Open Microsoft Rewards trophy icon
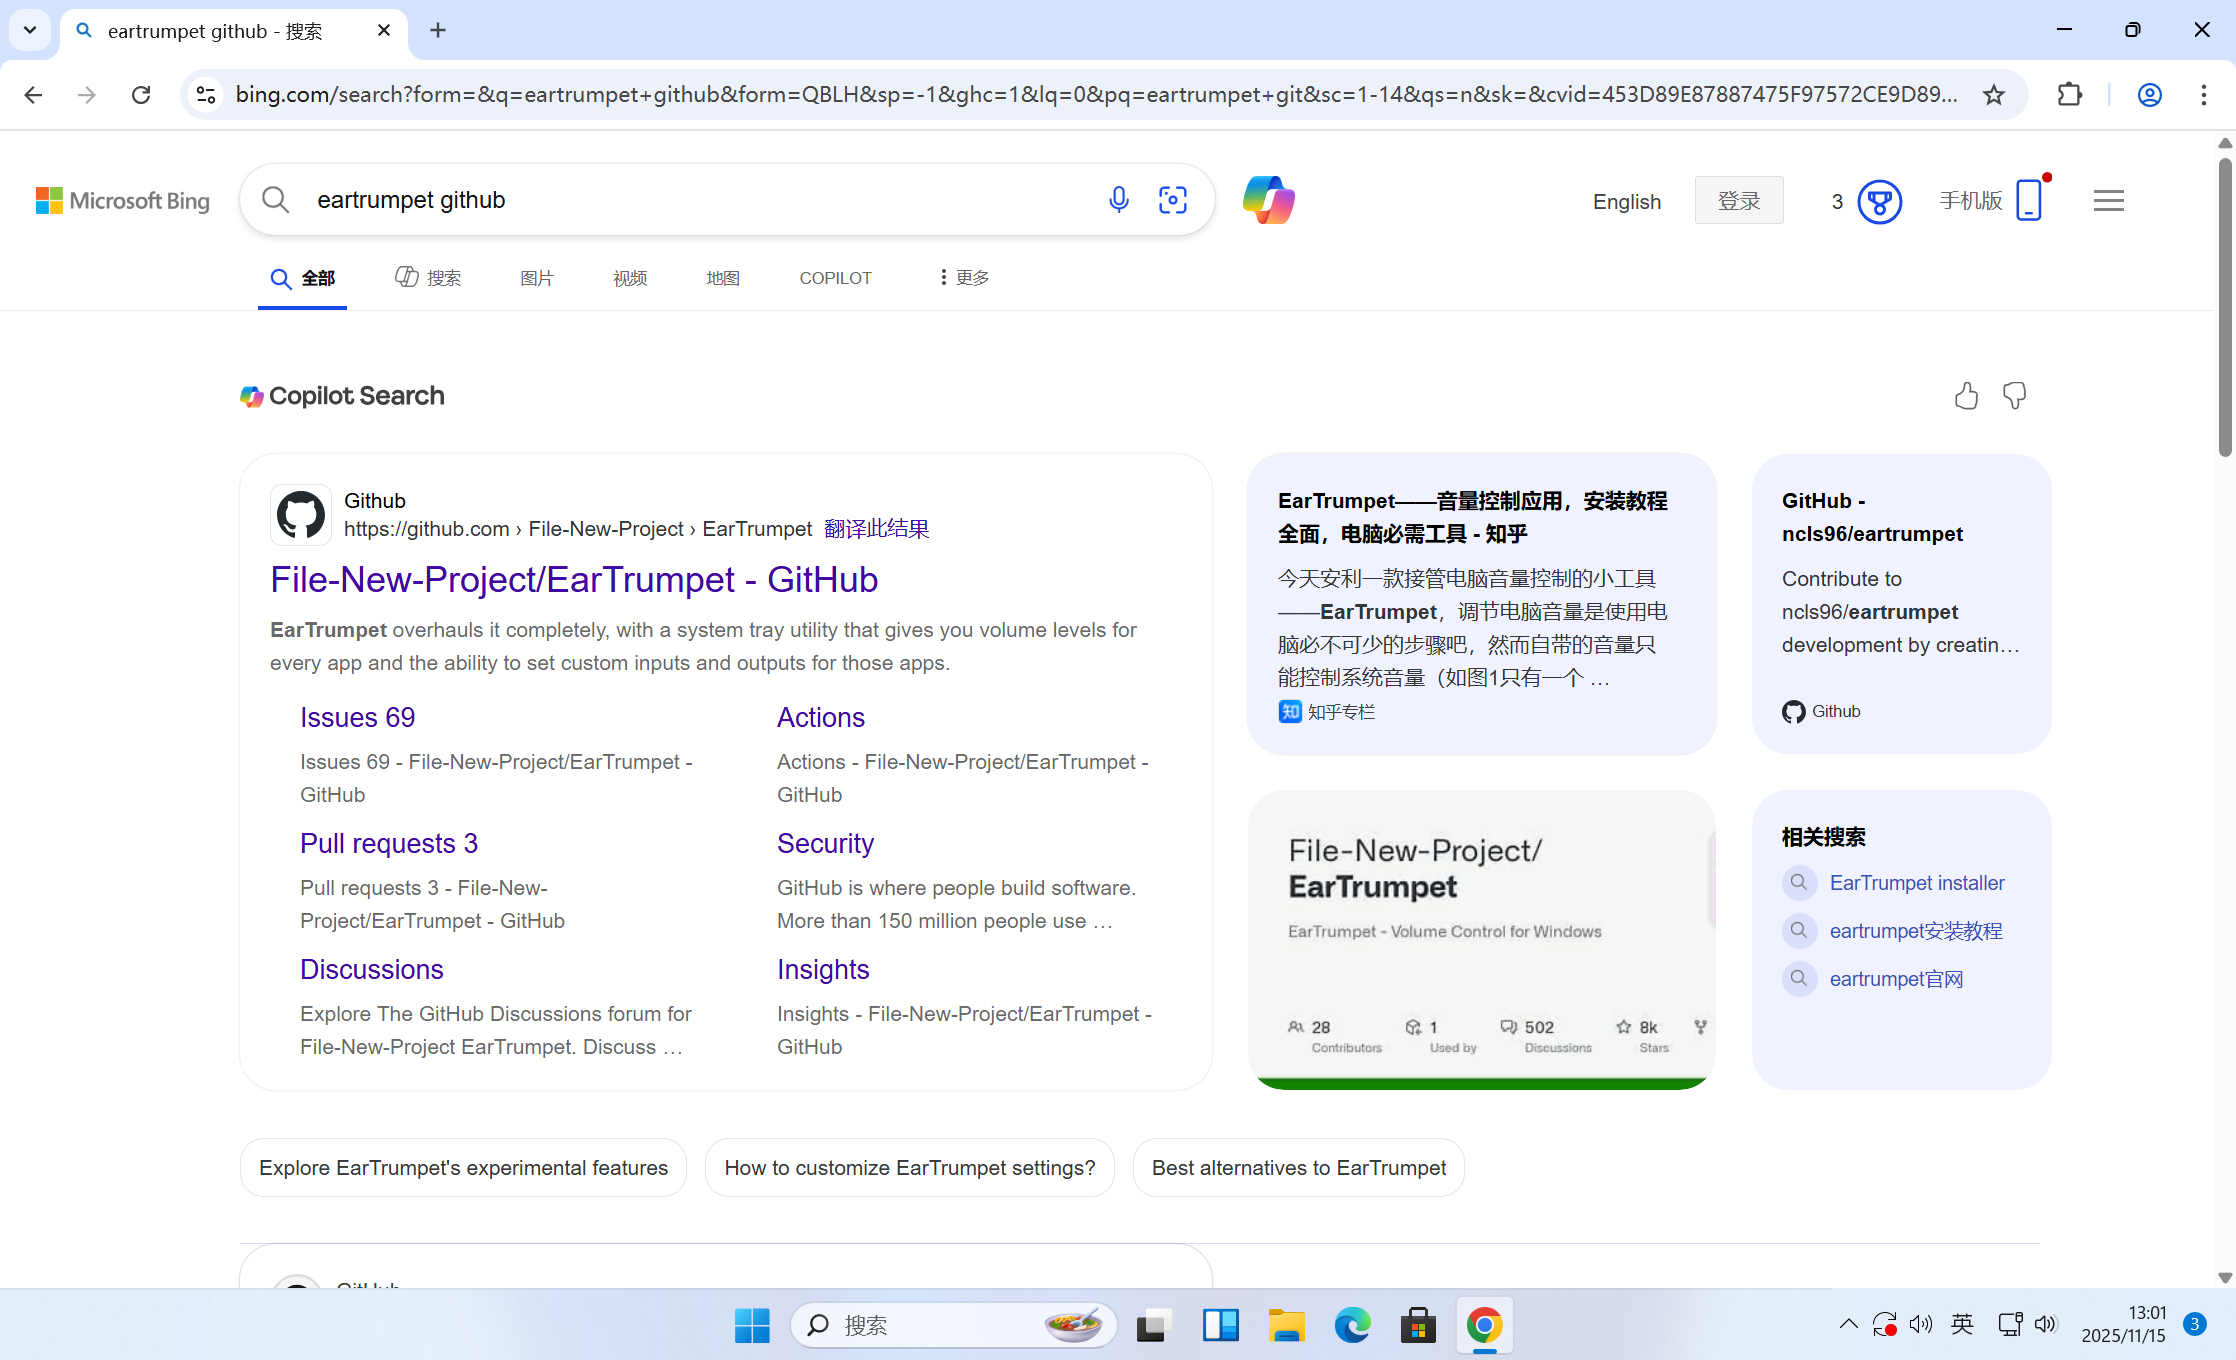Image resolution: width=2236 pixels, height=1360 pixels. 1879,202
